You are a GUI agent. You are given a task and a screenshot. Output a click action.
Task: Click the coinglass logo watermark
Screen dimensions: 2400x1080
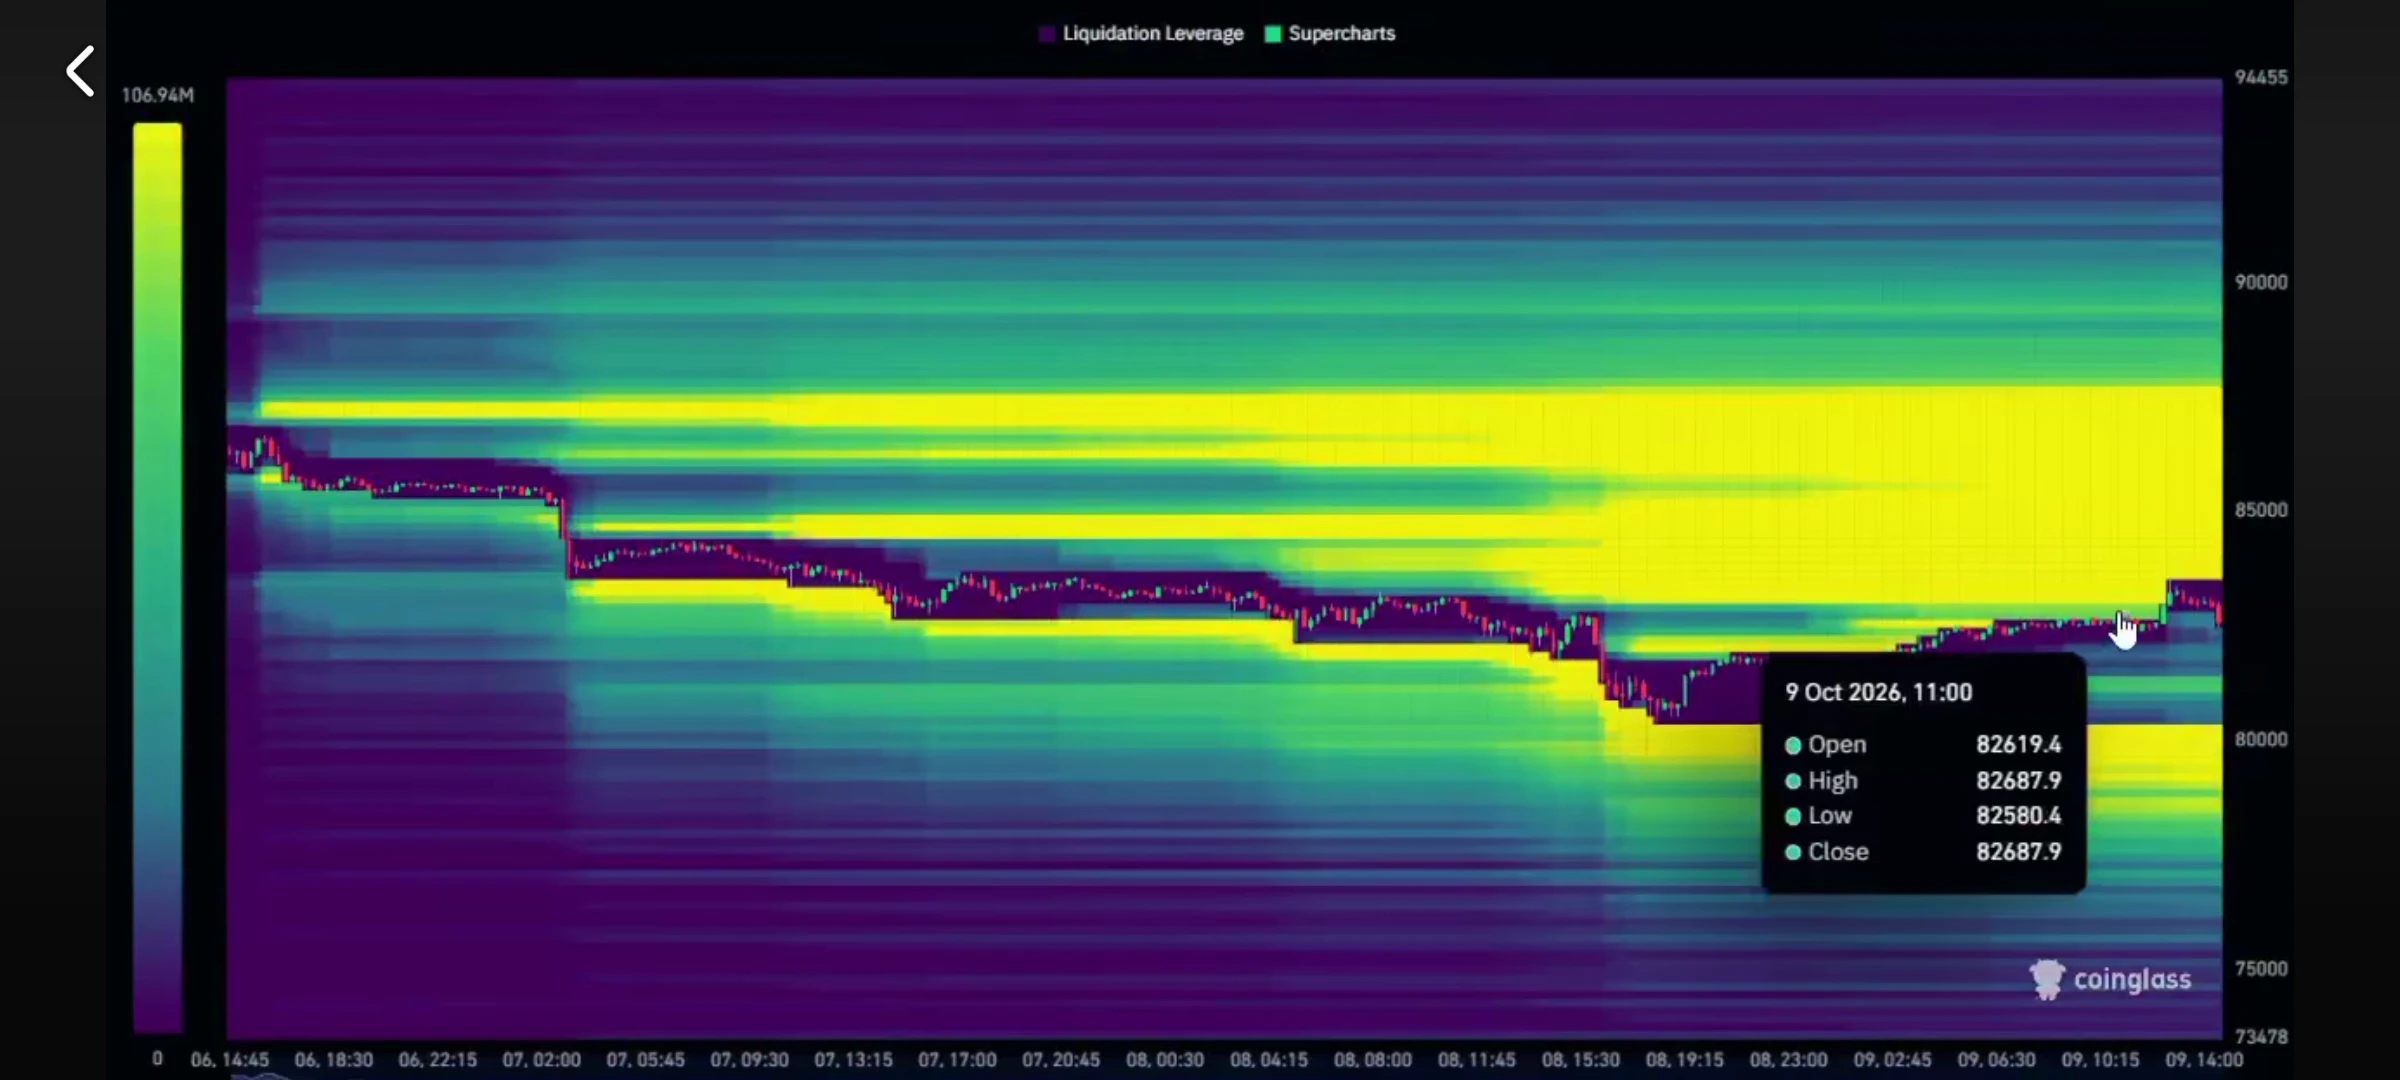(2110, 979)
